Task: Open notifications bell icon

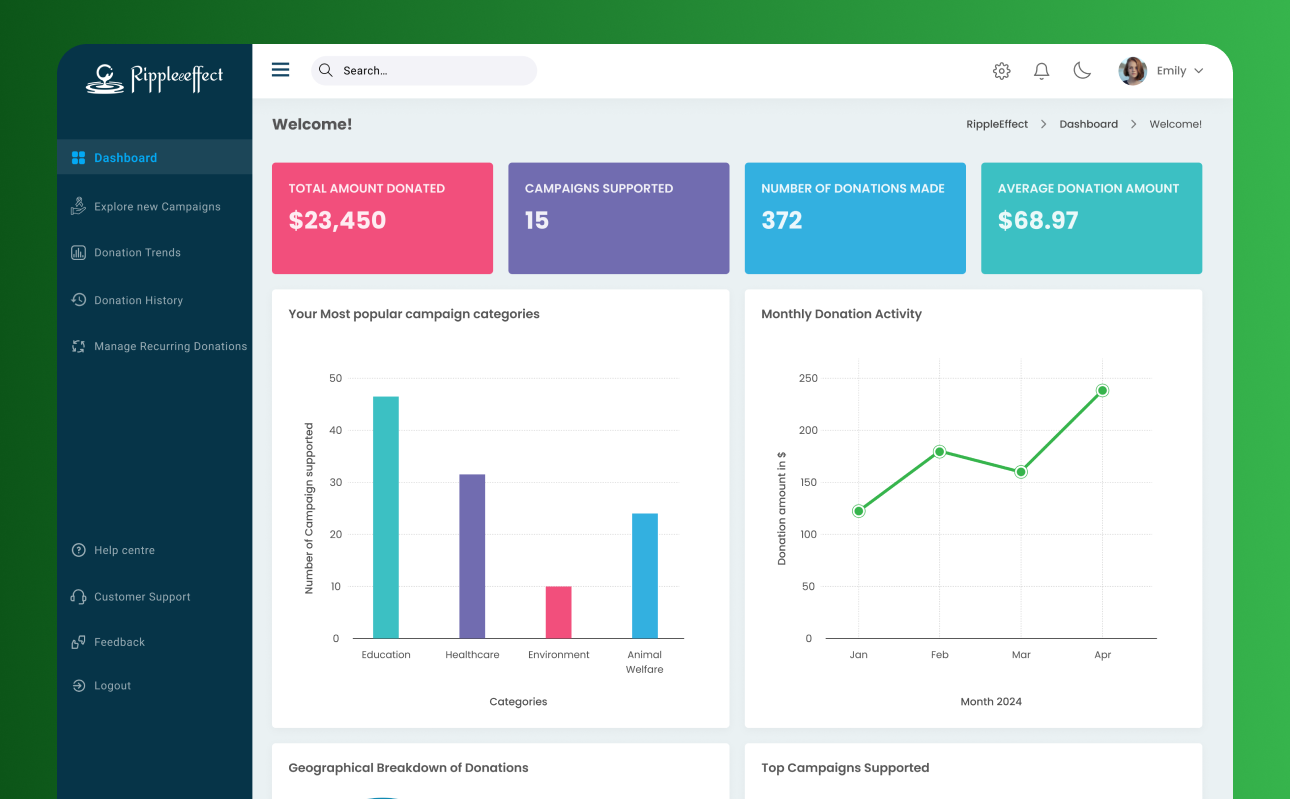Action: [1041, 71]
